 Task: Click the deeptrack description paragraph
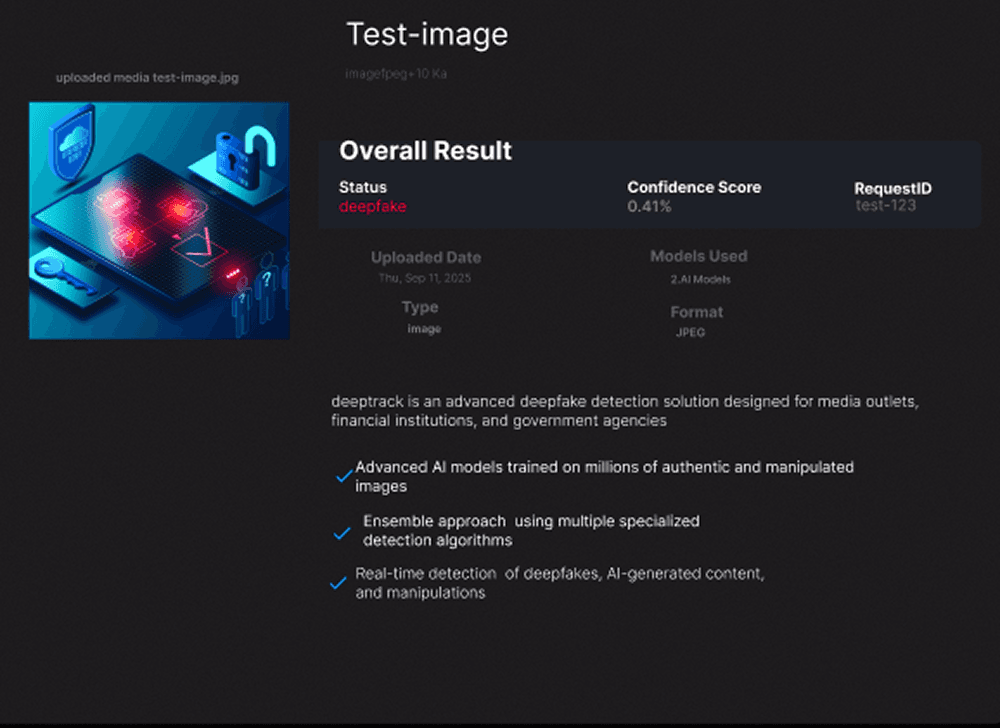tap(624, 411)
